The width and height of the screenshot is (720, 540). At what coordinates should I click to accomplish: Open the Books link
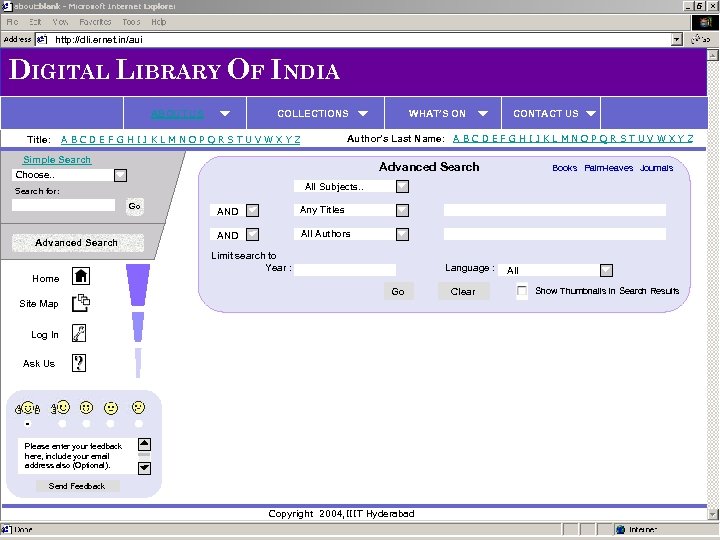coord(564,168)
